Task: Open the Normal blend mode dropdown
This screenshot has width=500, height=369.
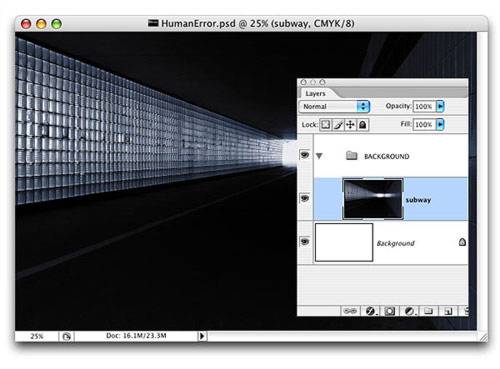Action: (x=334, y=106)
